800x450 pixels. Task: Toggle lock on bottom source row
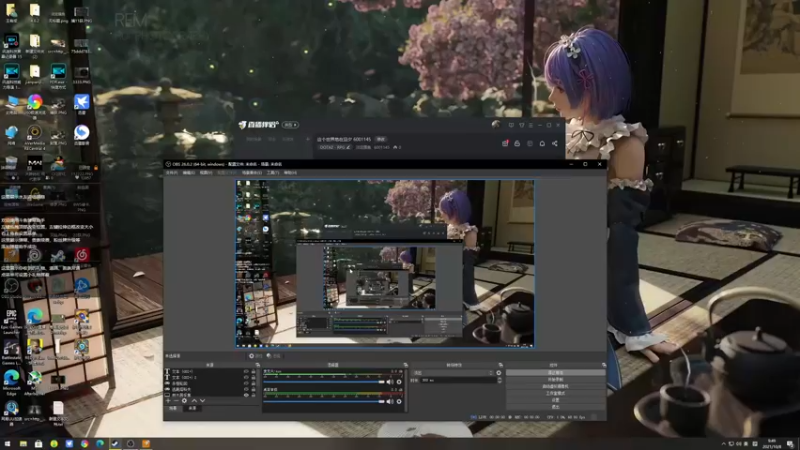pyautogui.click(x=253, y=395)
